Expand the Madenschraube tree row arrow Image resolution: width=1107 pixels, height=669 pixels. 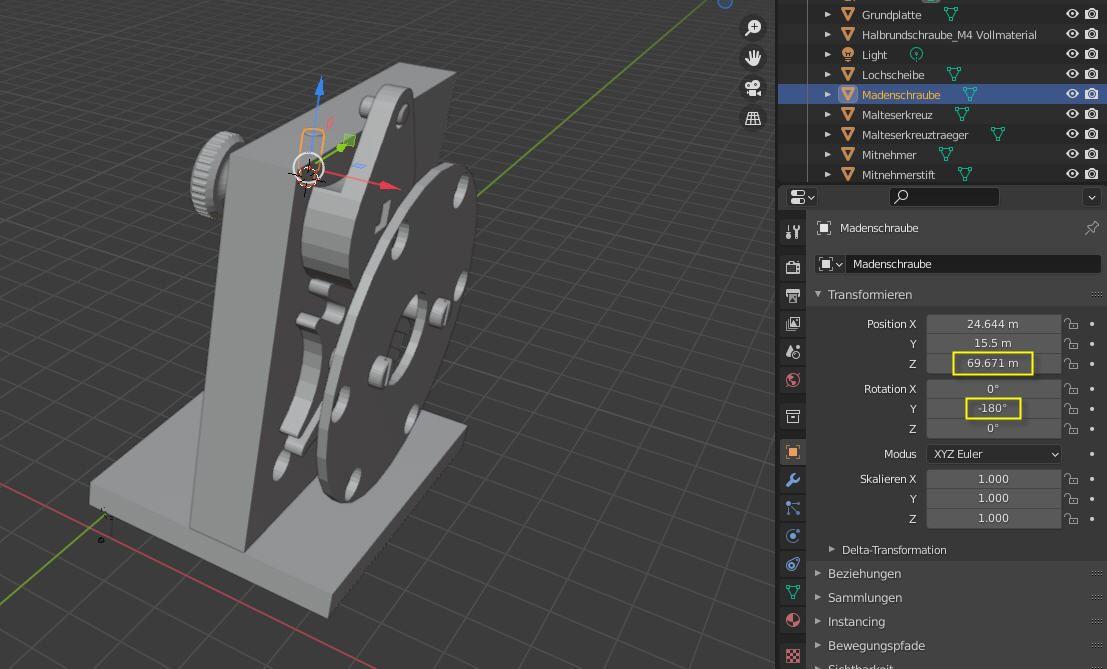(828, 94)
